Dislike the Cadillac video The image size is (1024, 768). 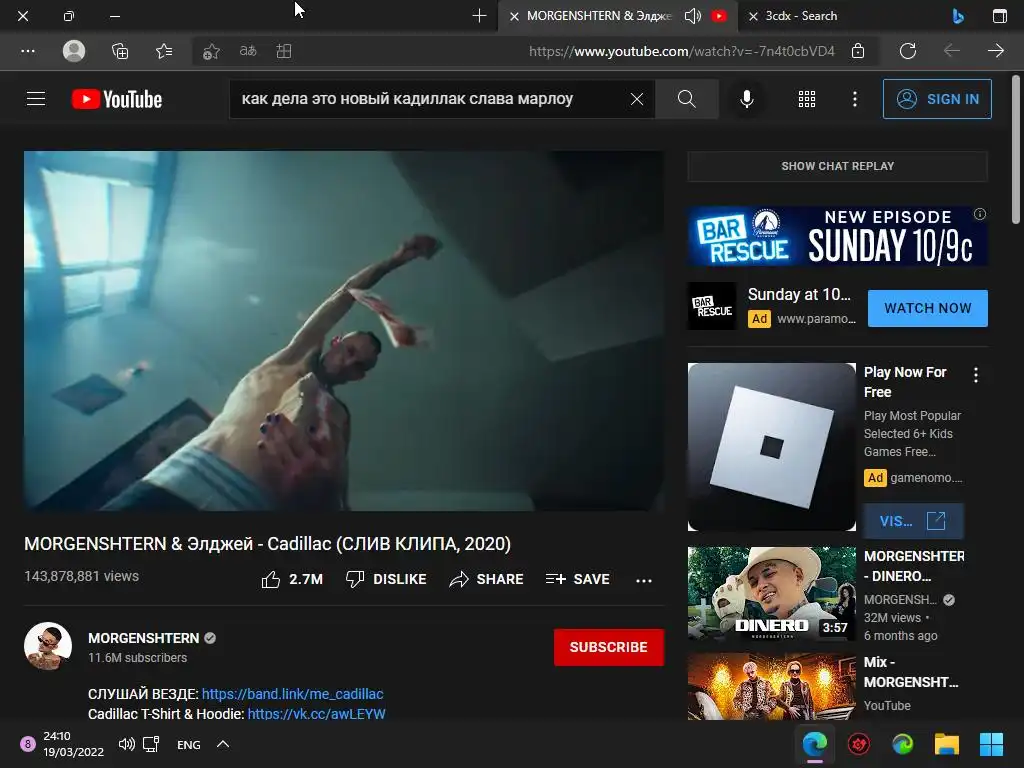click(x=386, y=579)
